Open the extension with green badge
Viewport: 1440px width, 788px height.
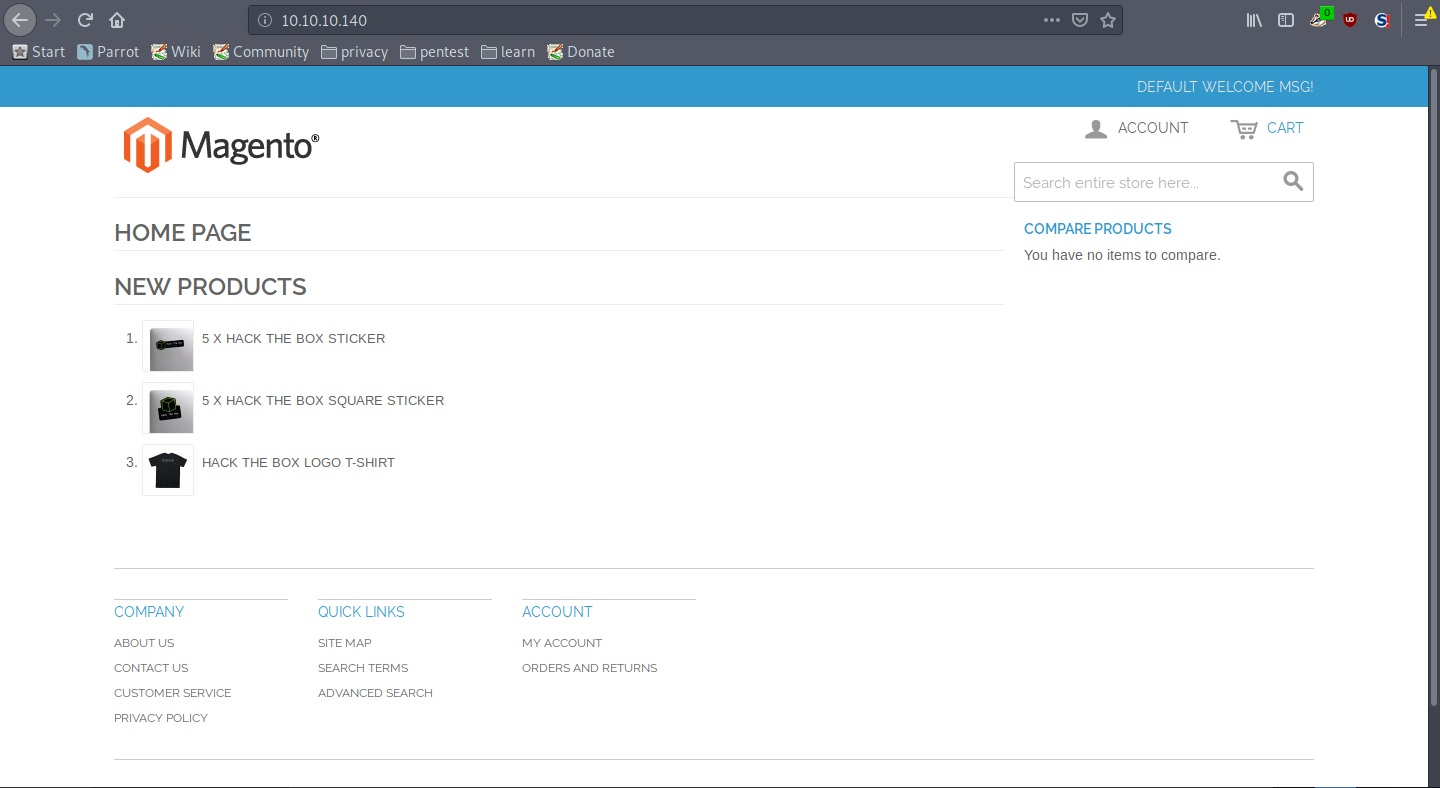click(1320, 18)
